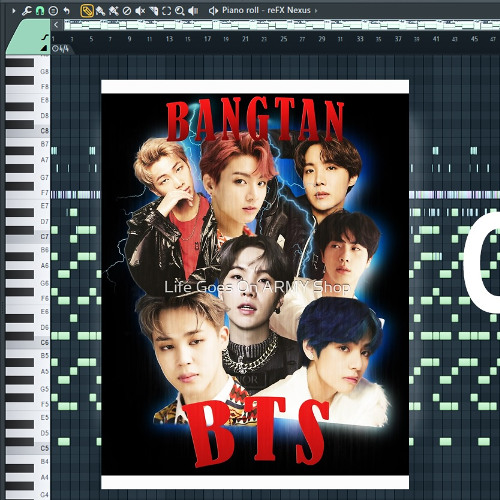This screenshot has width=500, height=500.
Task: Expand the arrow after reFX Nexus
Action: coord(316,11)
